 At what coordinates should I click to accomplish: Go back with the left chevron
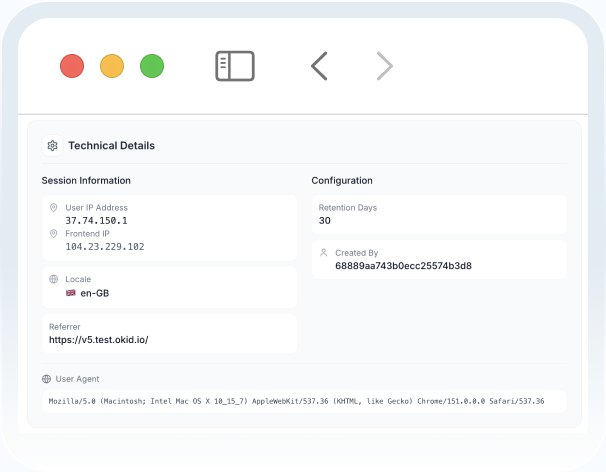point(319,66)
